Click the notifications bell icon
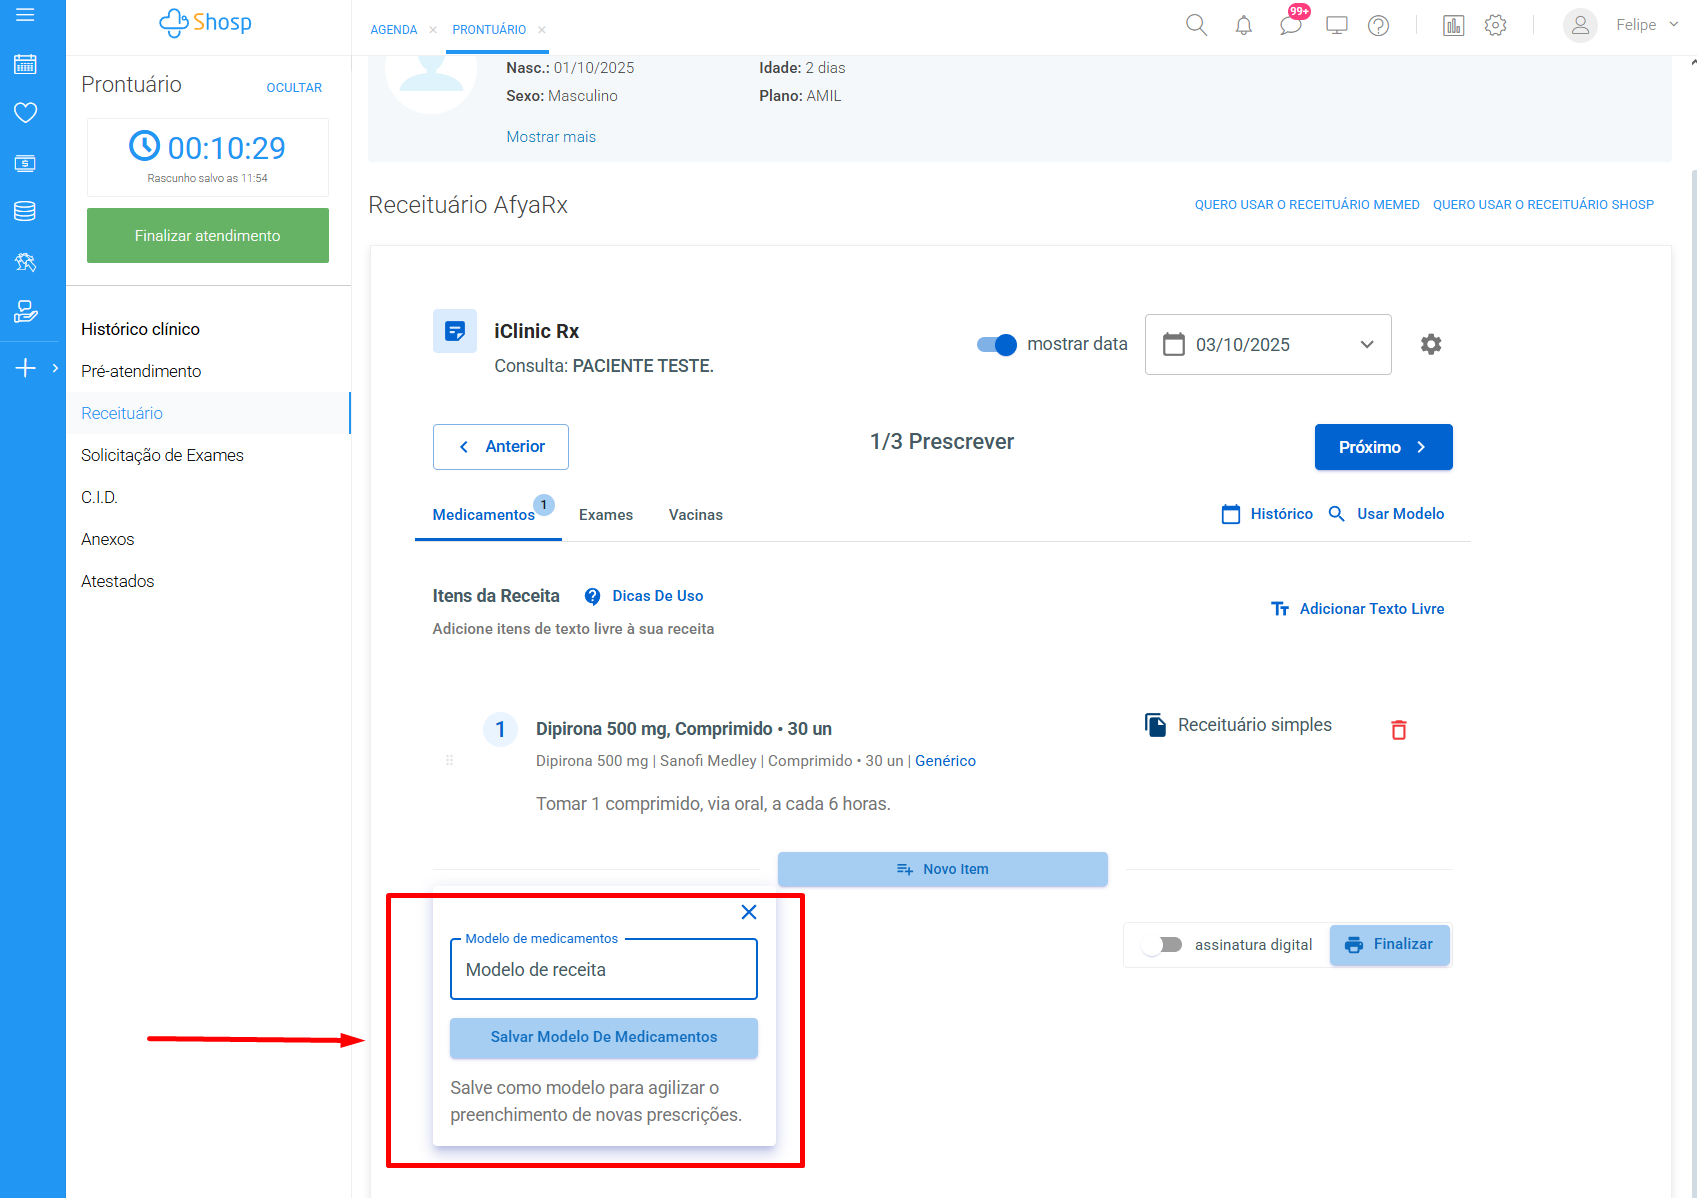 coord(1243,26)
